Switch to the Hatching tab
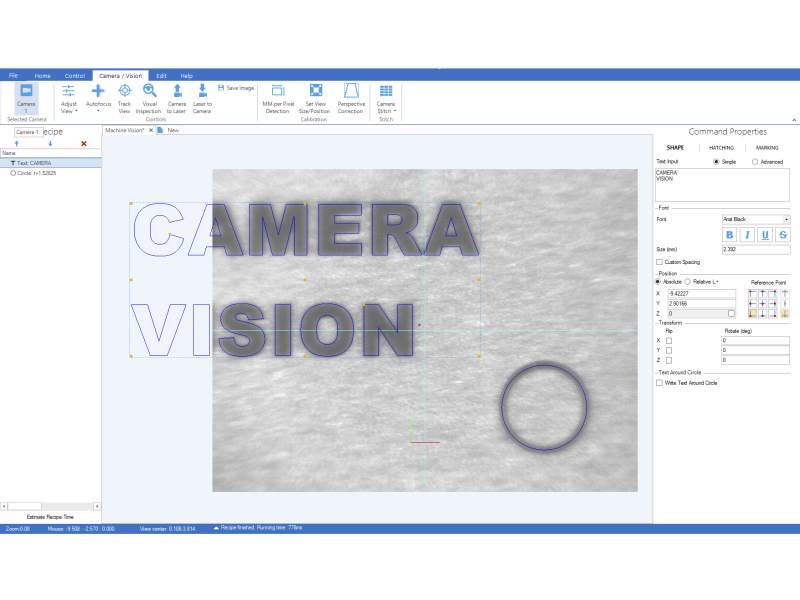Image resolution: width=800 pixels, height=600 pixels. click(721, 147)
